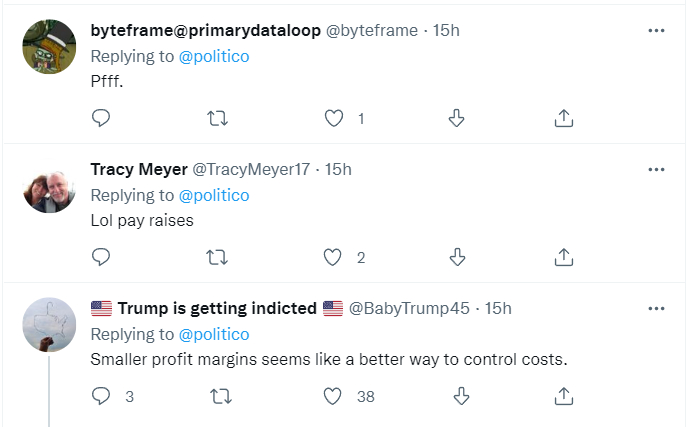Retweet byteframe's 'Pfff.' tweet
The height and width of the screenshot is (427, 686).
click(x=217, y=118)
